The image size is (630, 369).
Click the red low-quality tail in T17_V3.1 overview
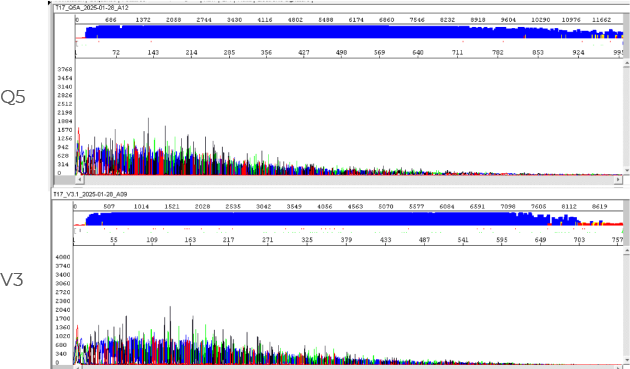pos(601,223)
